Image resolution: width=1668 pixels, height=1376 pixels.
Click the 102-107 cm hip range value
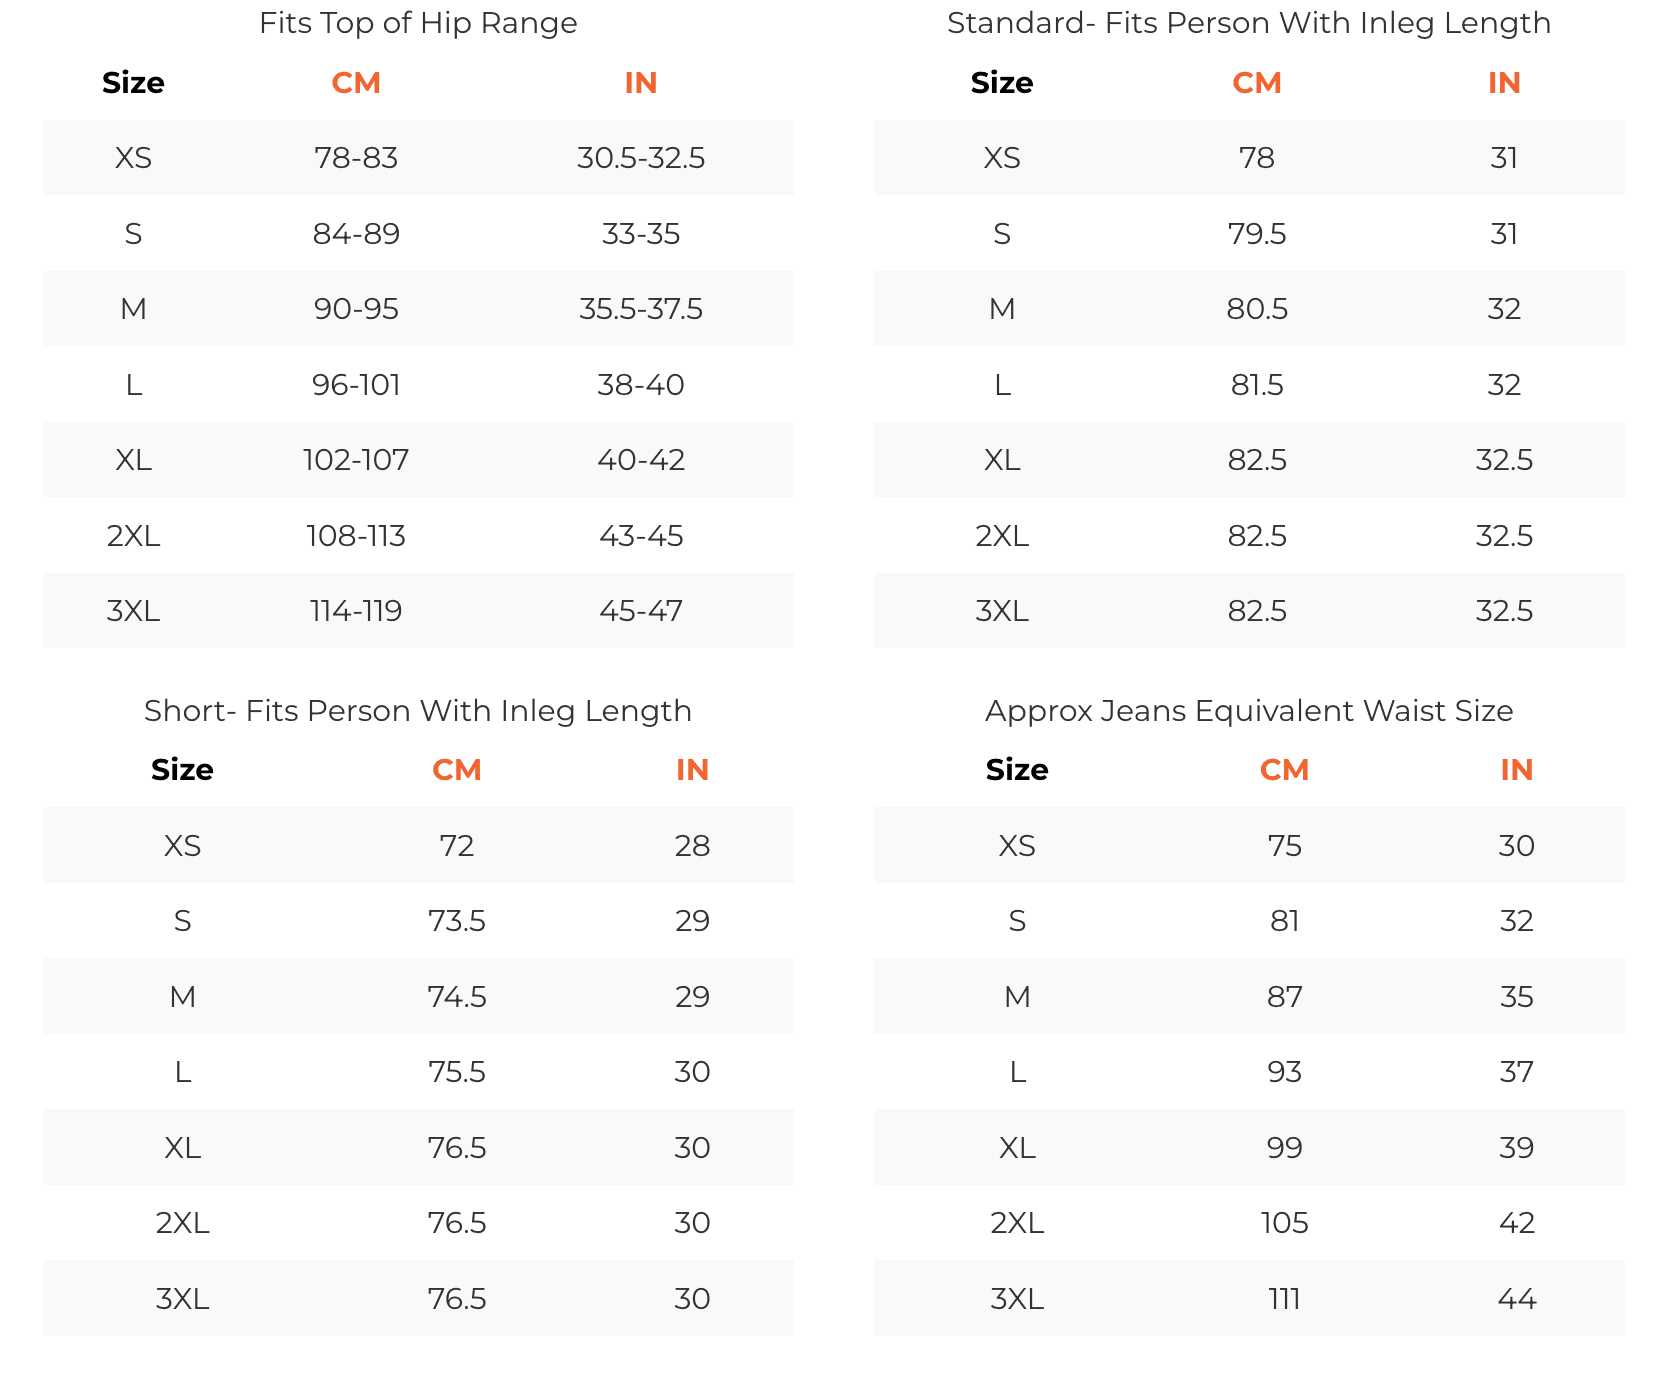click(x=356, y=460)
